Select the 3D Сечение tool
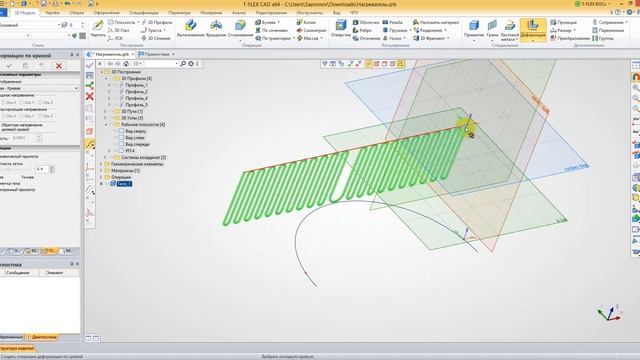The width and height of the screenshot is (640, 360). [156, 38]
